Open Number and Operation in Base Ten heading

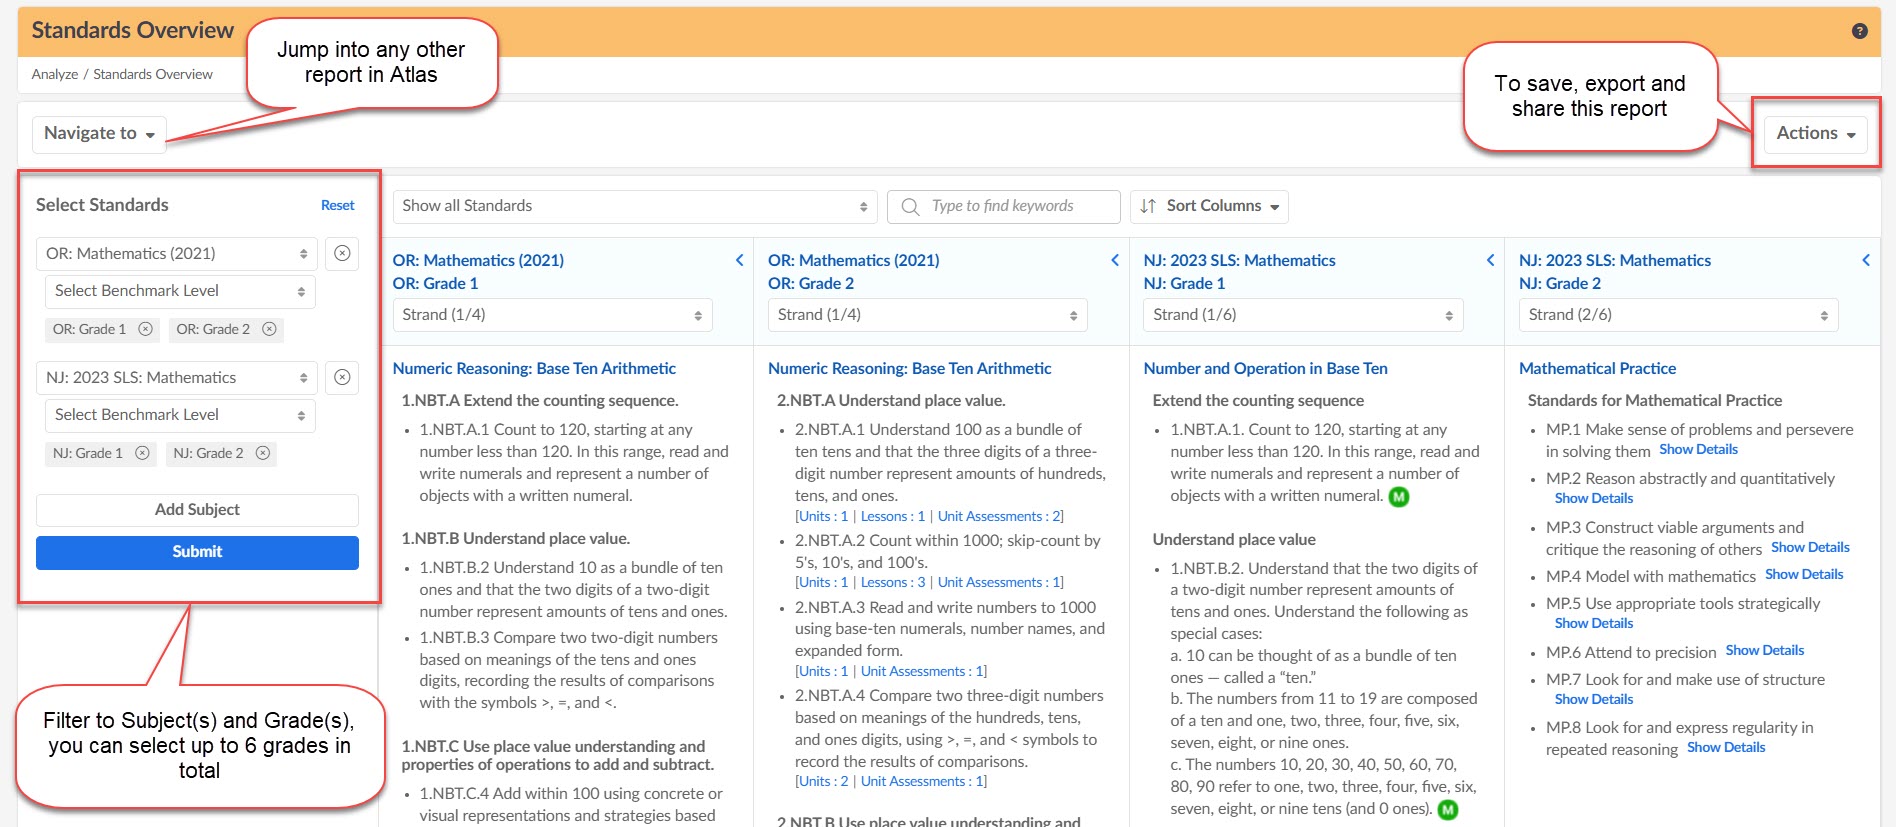[1265, 369]
